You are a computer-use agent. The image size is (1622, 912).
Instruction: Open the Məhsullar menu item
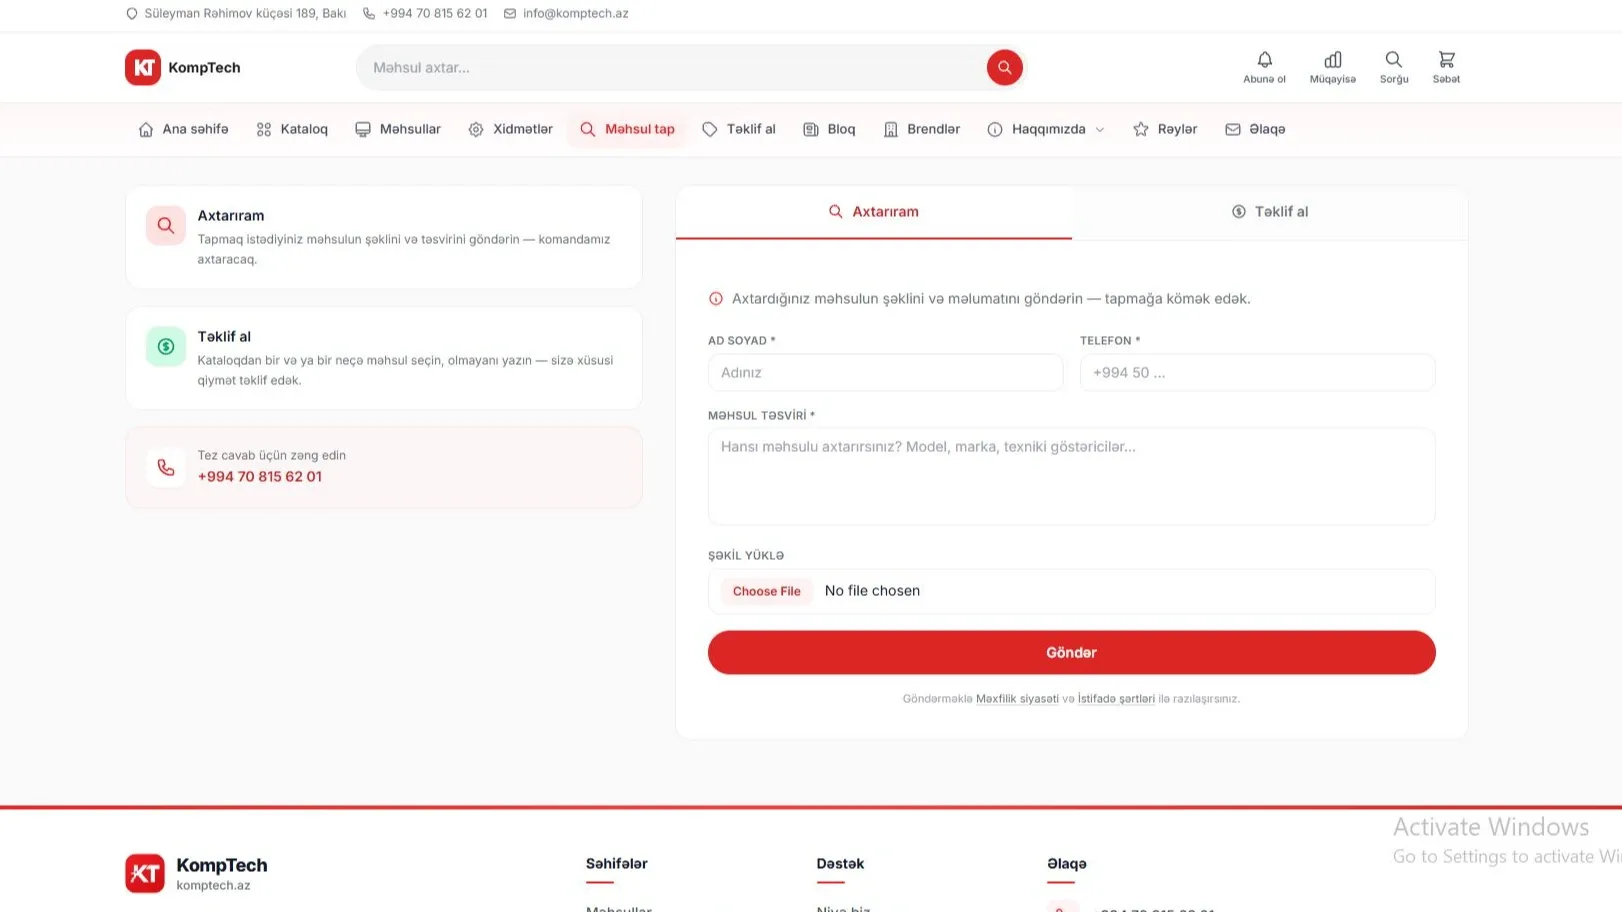coord(398,129)
